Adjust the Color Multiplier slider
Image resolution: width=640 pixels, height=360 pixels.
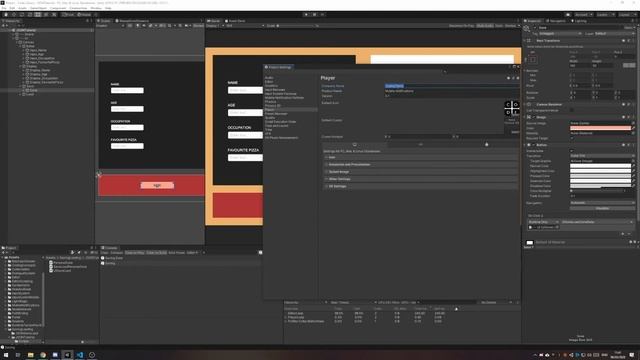[x=598, y=191]
